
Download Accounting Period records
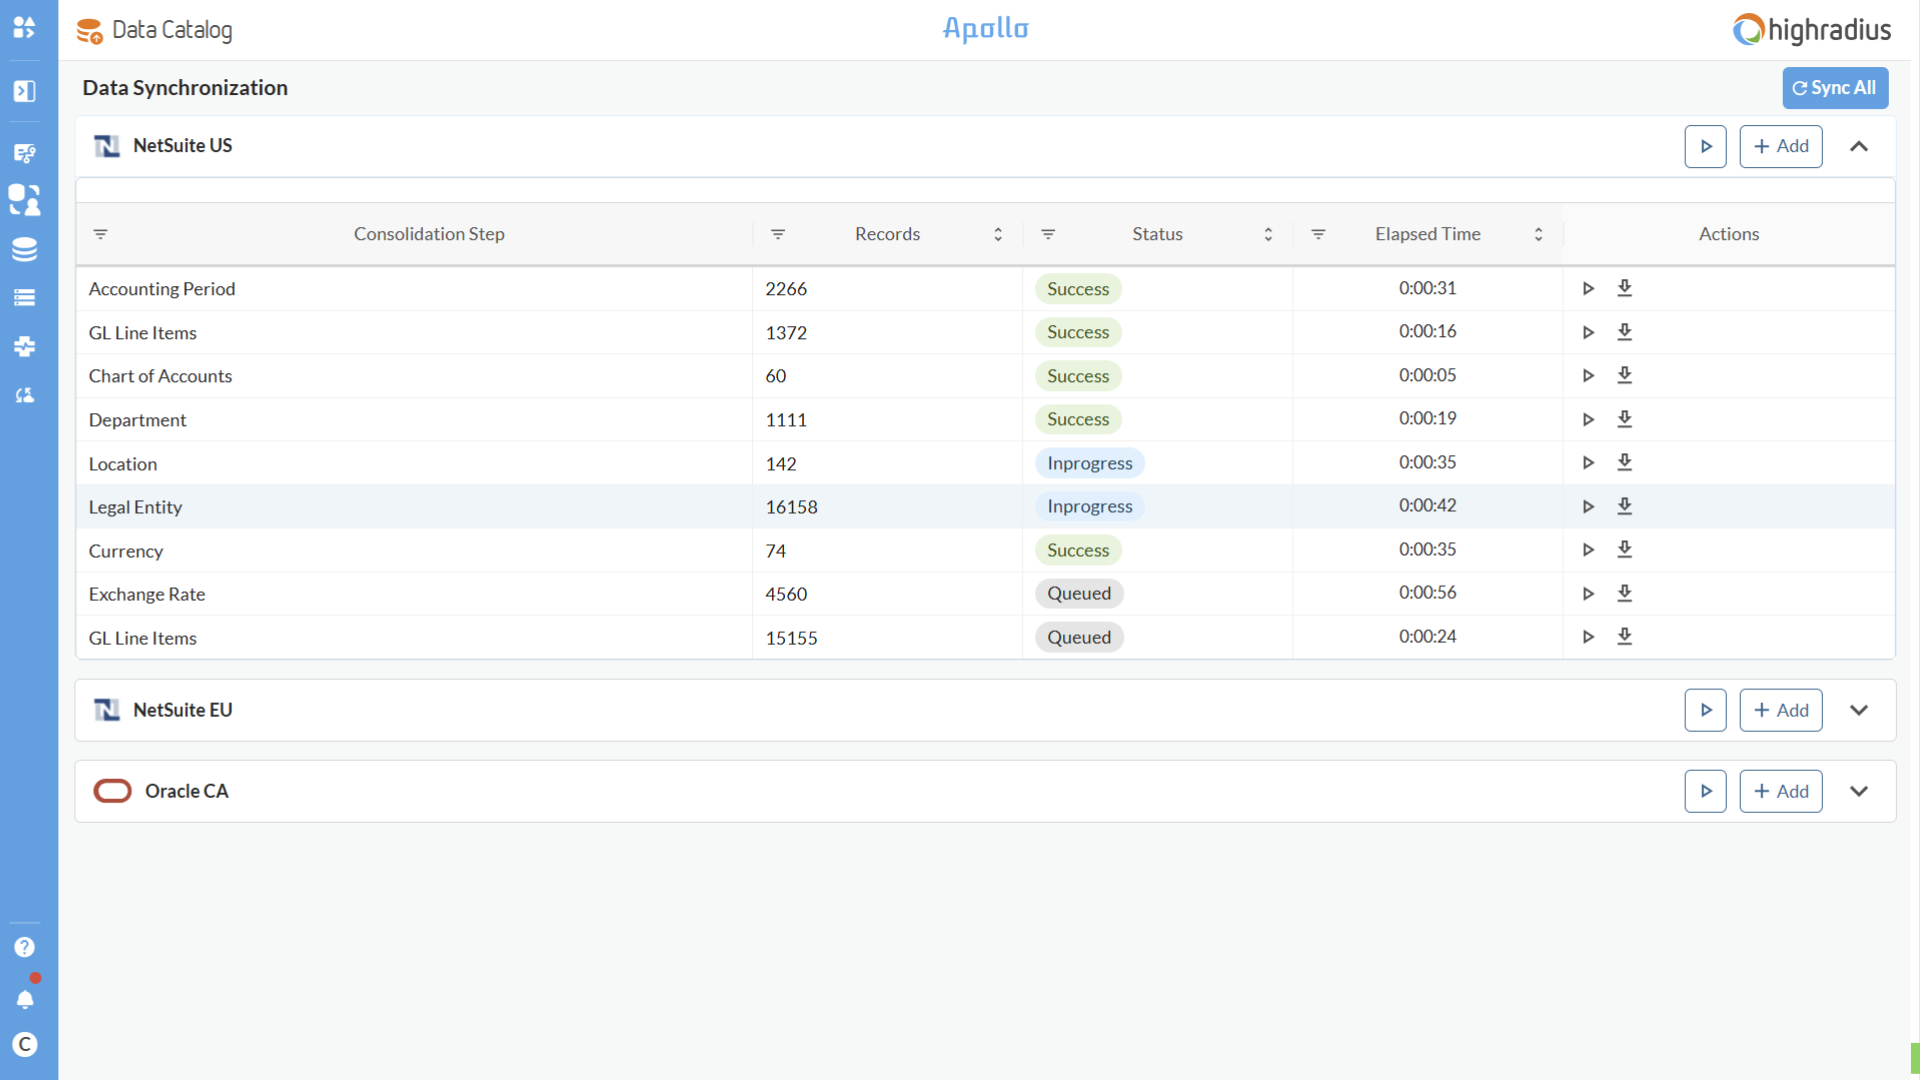(1625, 288)
